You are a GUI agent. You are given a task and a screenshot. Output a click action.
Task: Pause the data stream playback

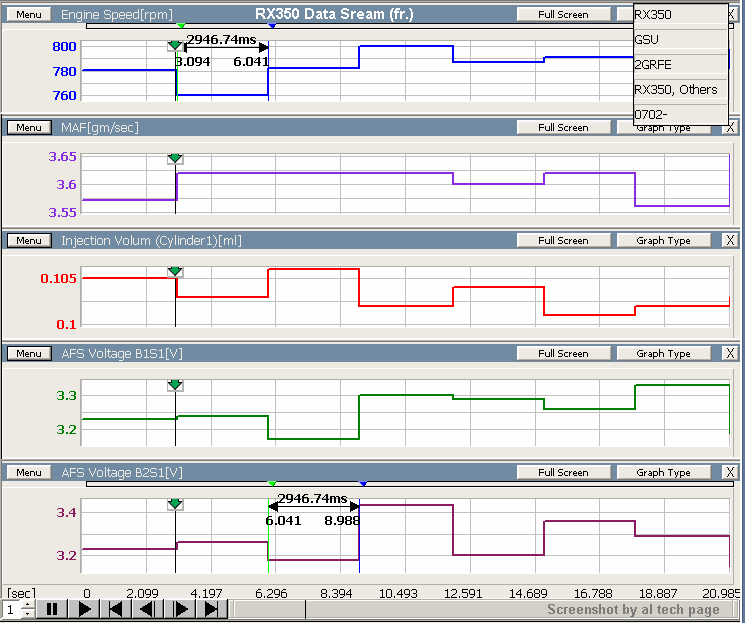click(51, 609)
